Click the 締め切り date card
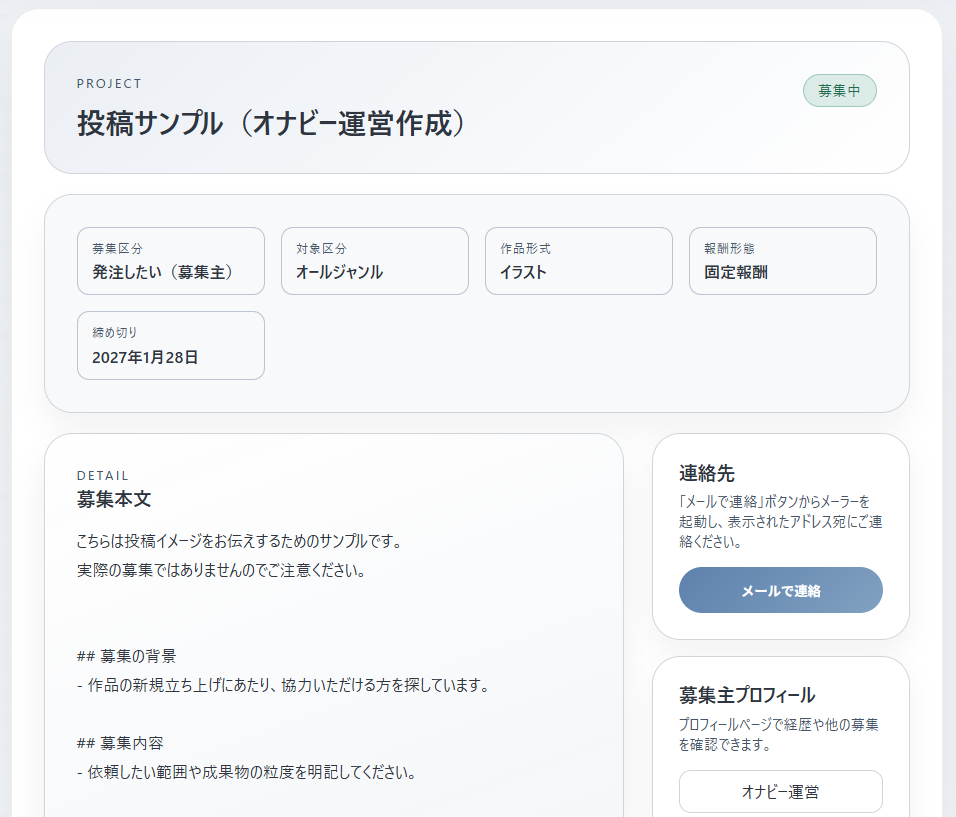The image size is (956, 817). point(171,345)
